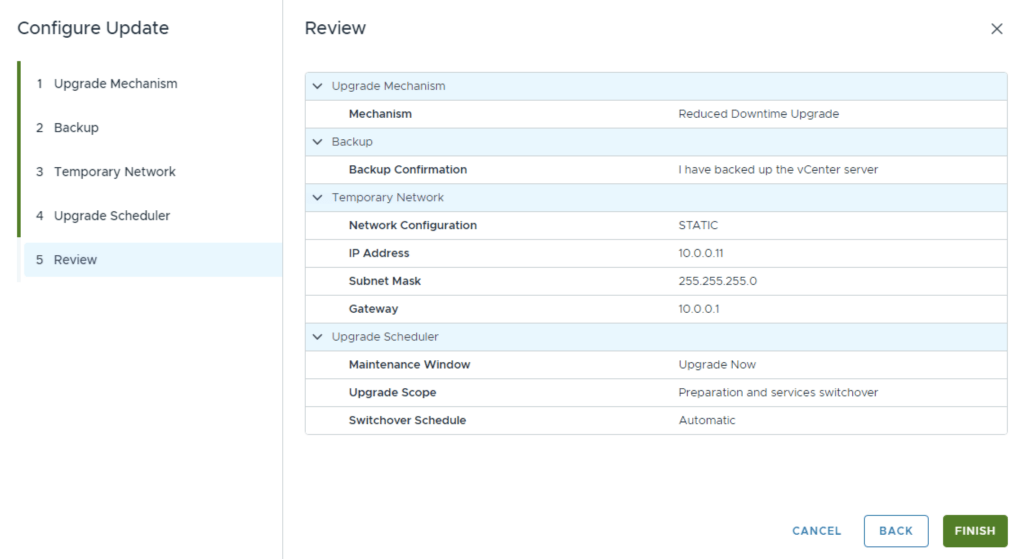
Task: Go to step 1 Upgrade Mechanism
Action: coord(115,84)
